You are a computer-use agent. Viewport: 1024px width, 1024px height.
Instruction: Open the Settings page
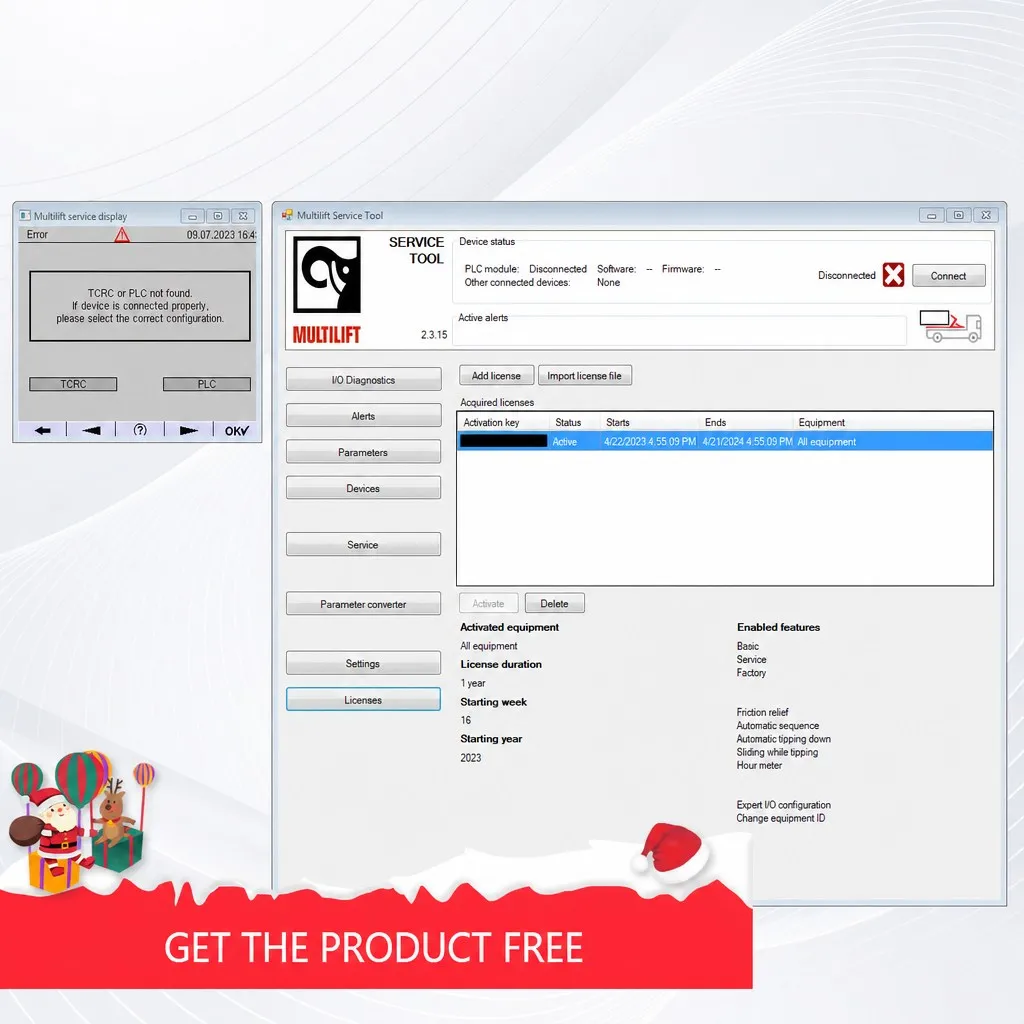[363, 663]
